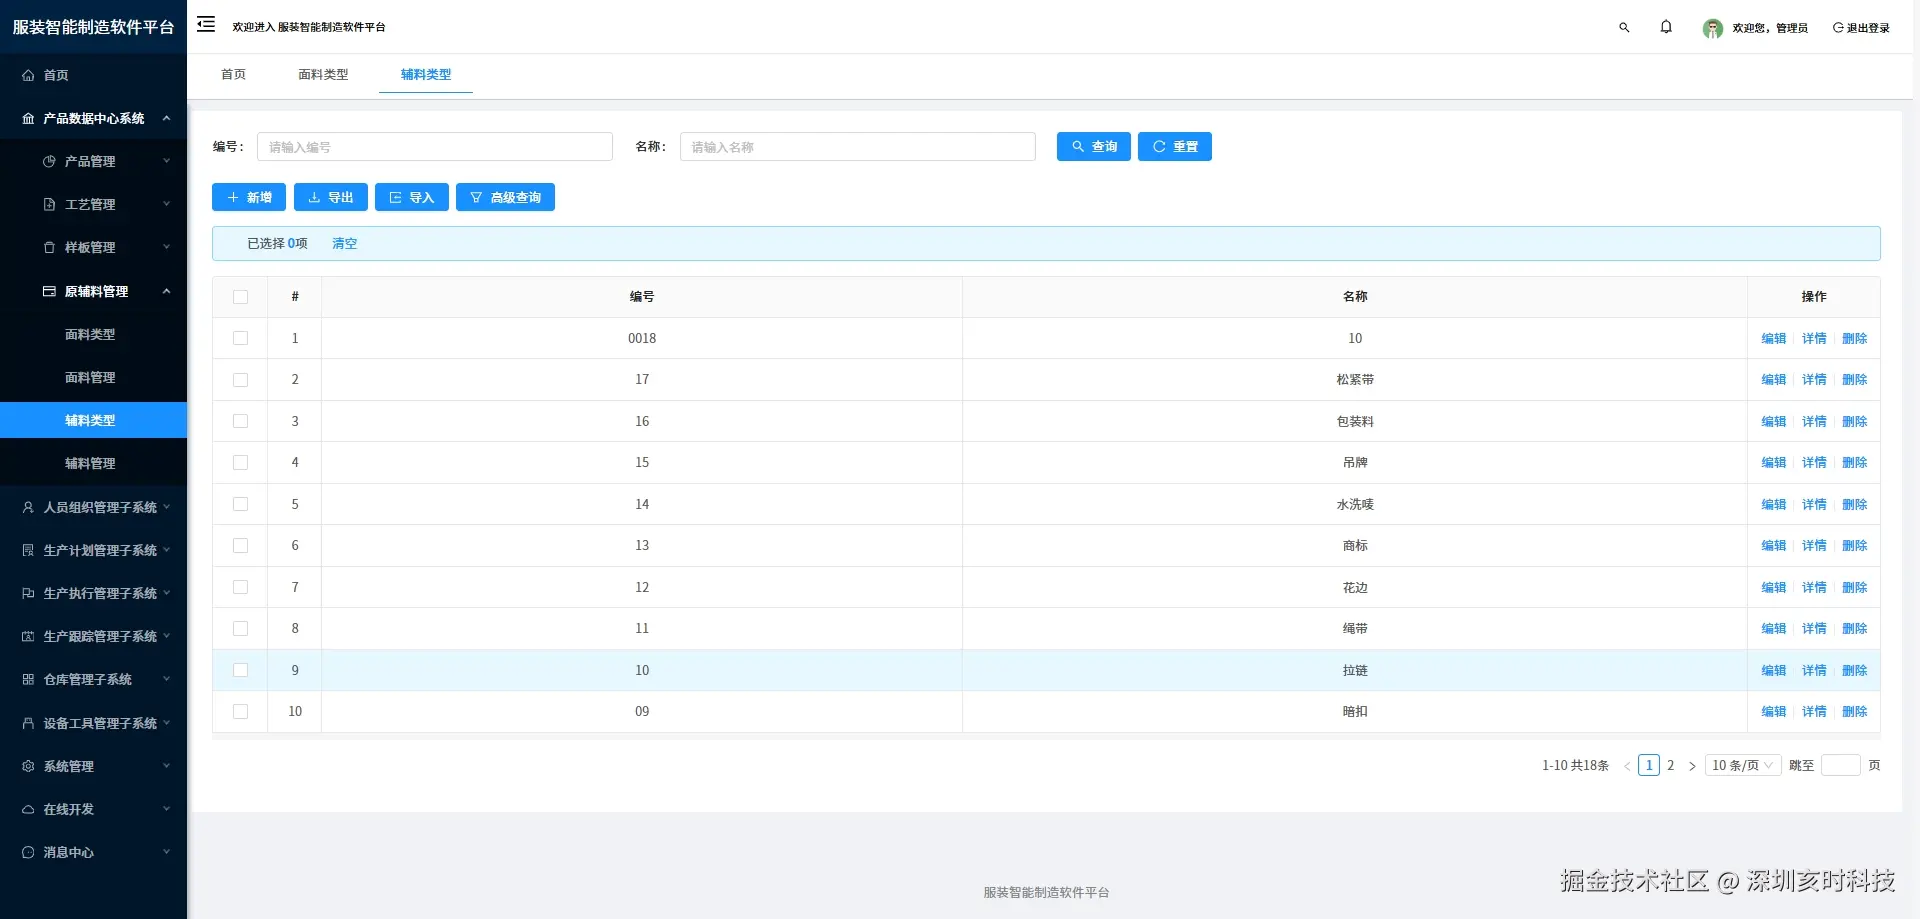Go to the previous page arrow
This screenshot has height=919, width=1920.
1627,766
